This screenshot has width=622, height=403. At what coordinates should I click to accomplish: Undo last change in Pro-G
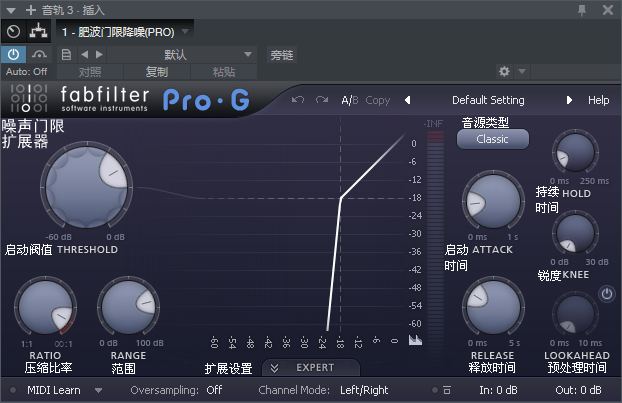click(x=298, y=100)
